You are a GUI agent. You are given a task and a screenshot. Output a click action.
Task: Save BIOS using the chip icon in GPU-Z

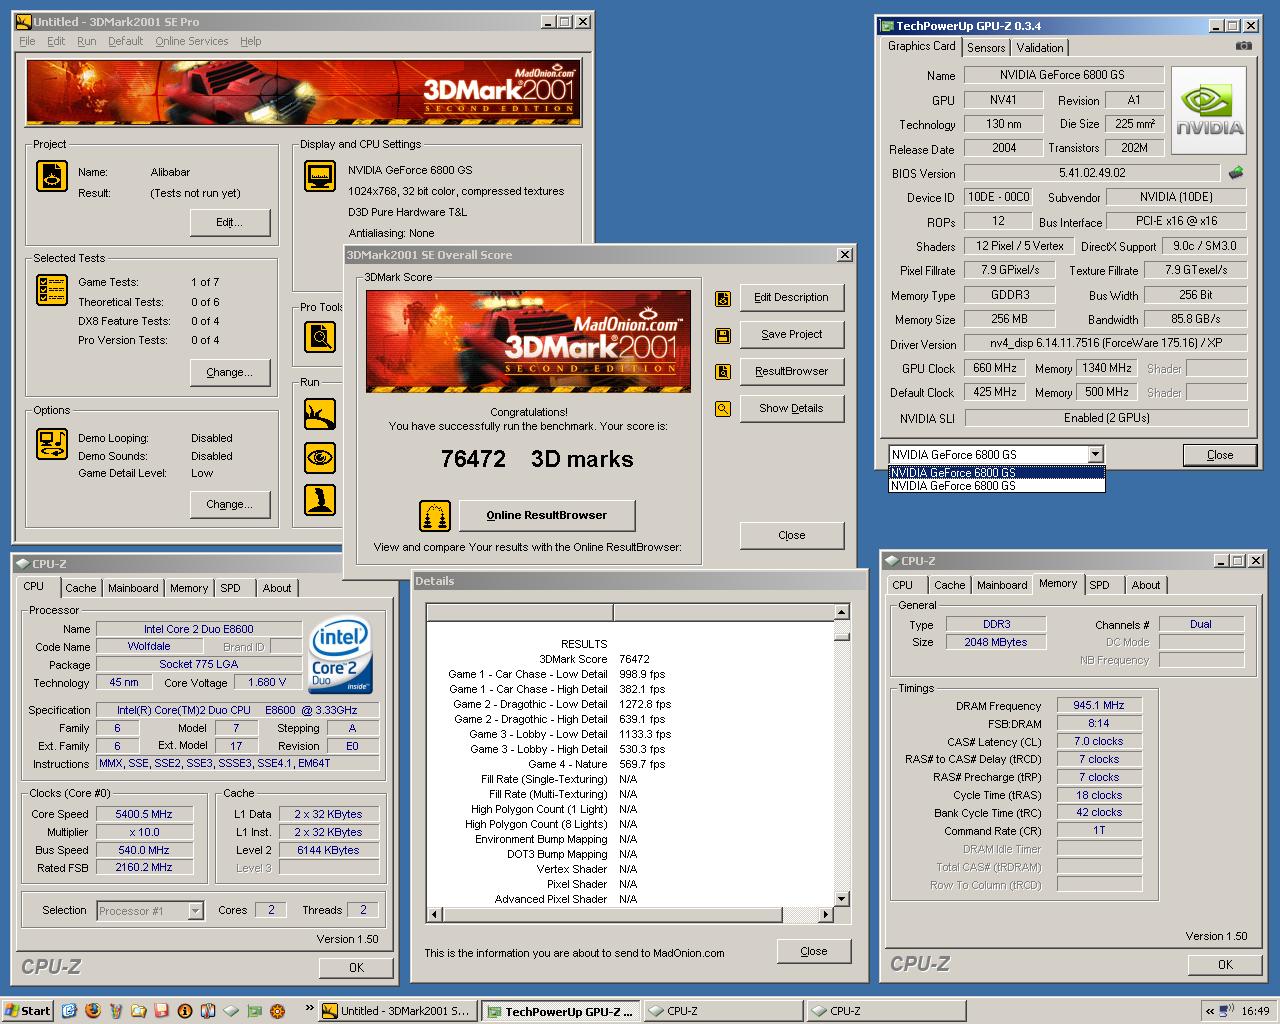click(x=1236, y=172)
